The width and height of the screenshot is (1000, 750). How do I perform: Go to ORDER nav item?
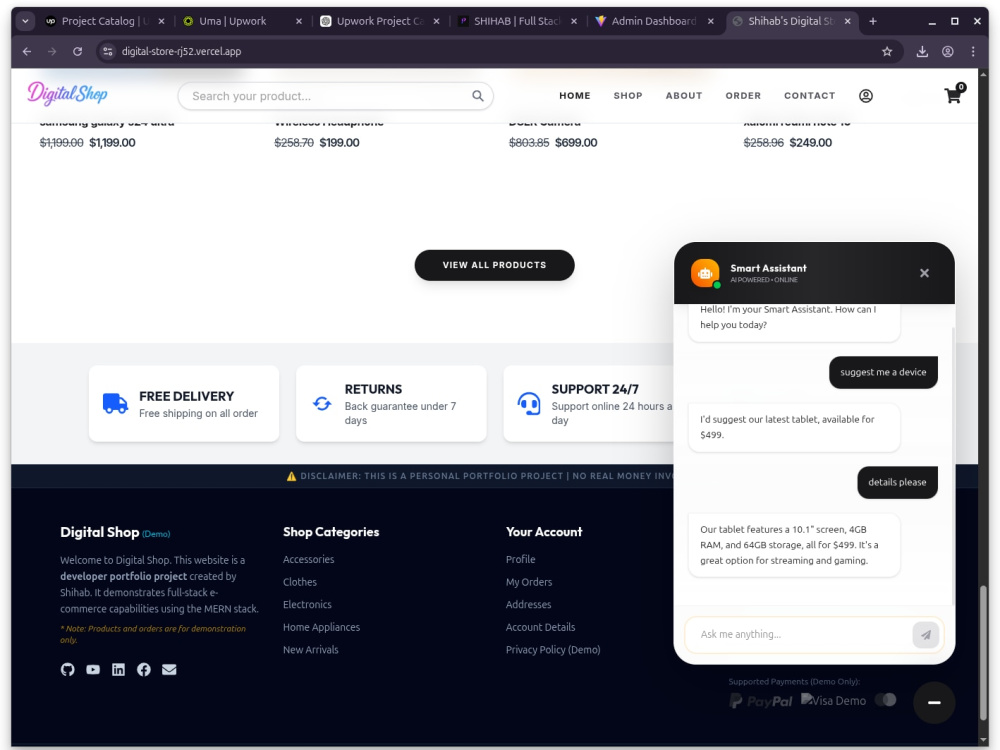743,96
